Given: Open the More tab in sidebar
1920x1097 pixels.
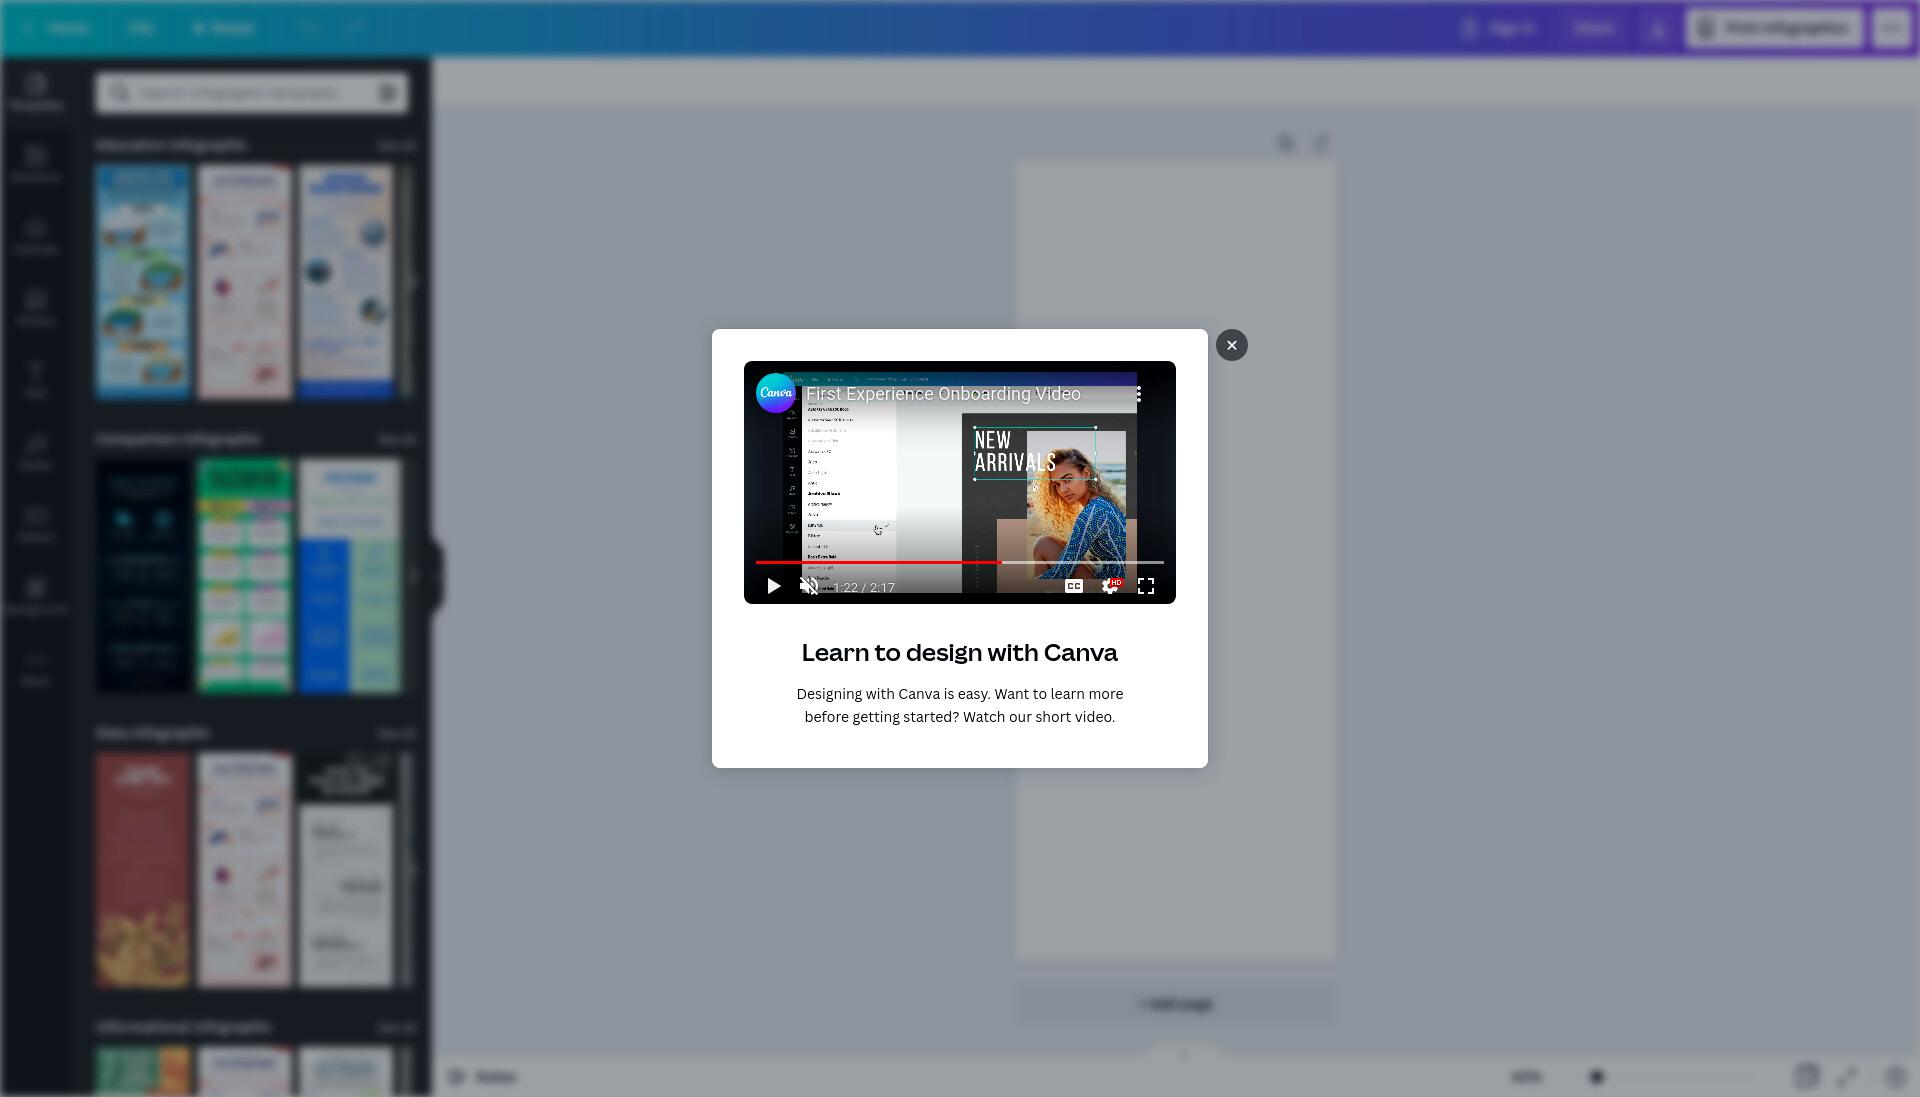Looking at the screenshot, I should 36,669.
